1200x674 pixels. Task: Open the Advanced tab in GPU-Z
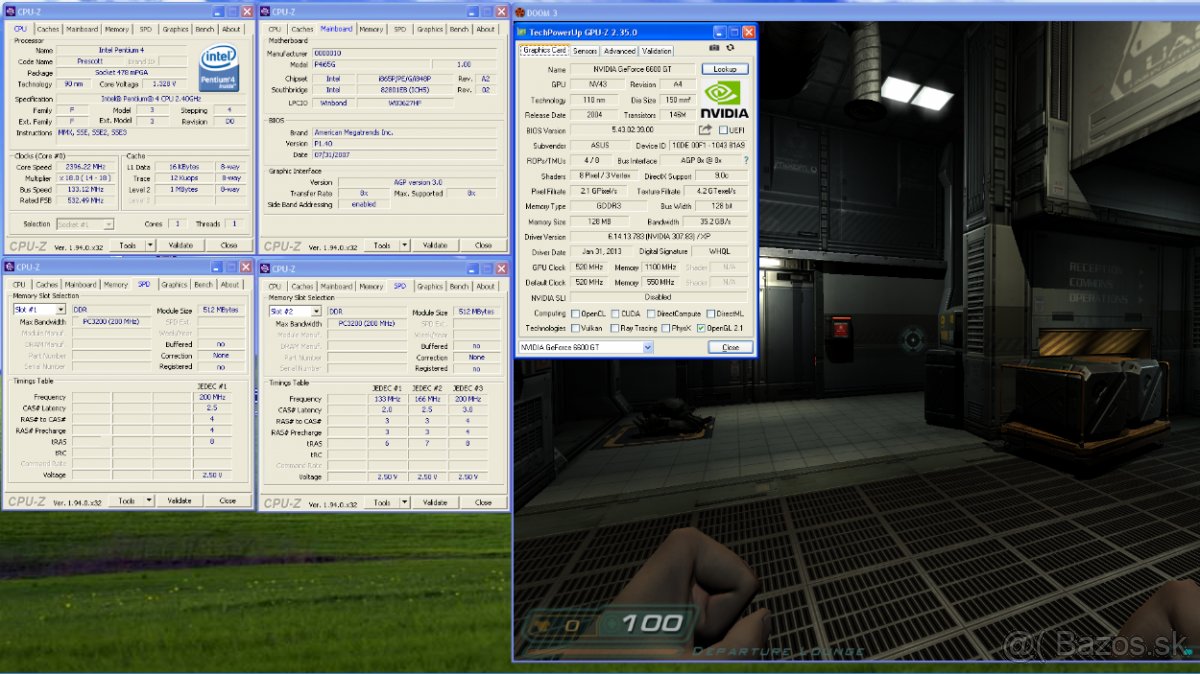pos(619,51)
